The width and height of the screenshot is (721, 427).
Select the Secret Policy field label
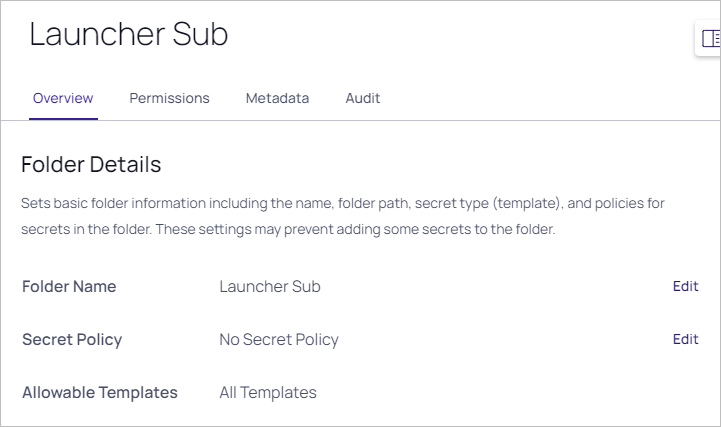[72, 339]
